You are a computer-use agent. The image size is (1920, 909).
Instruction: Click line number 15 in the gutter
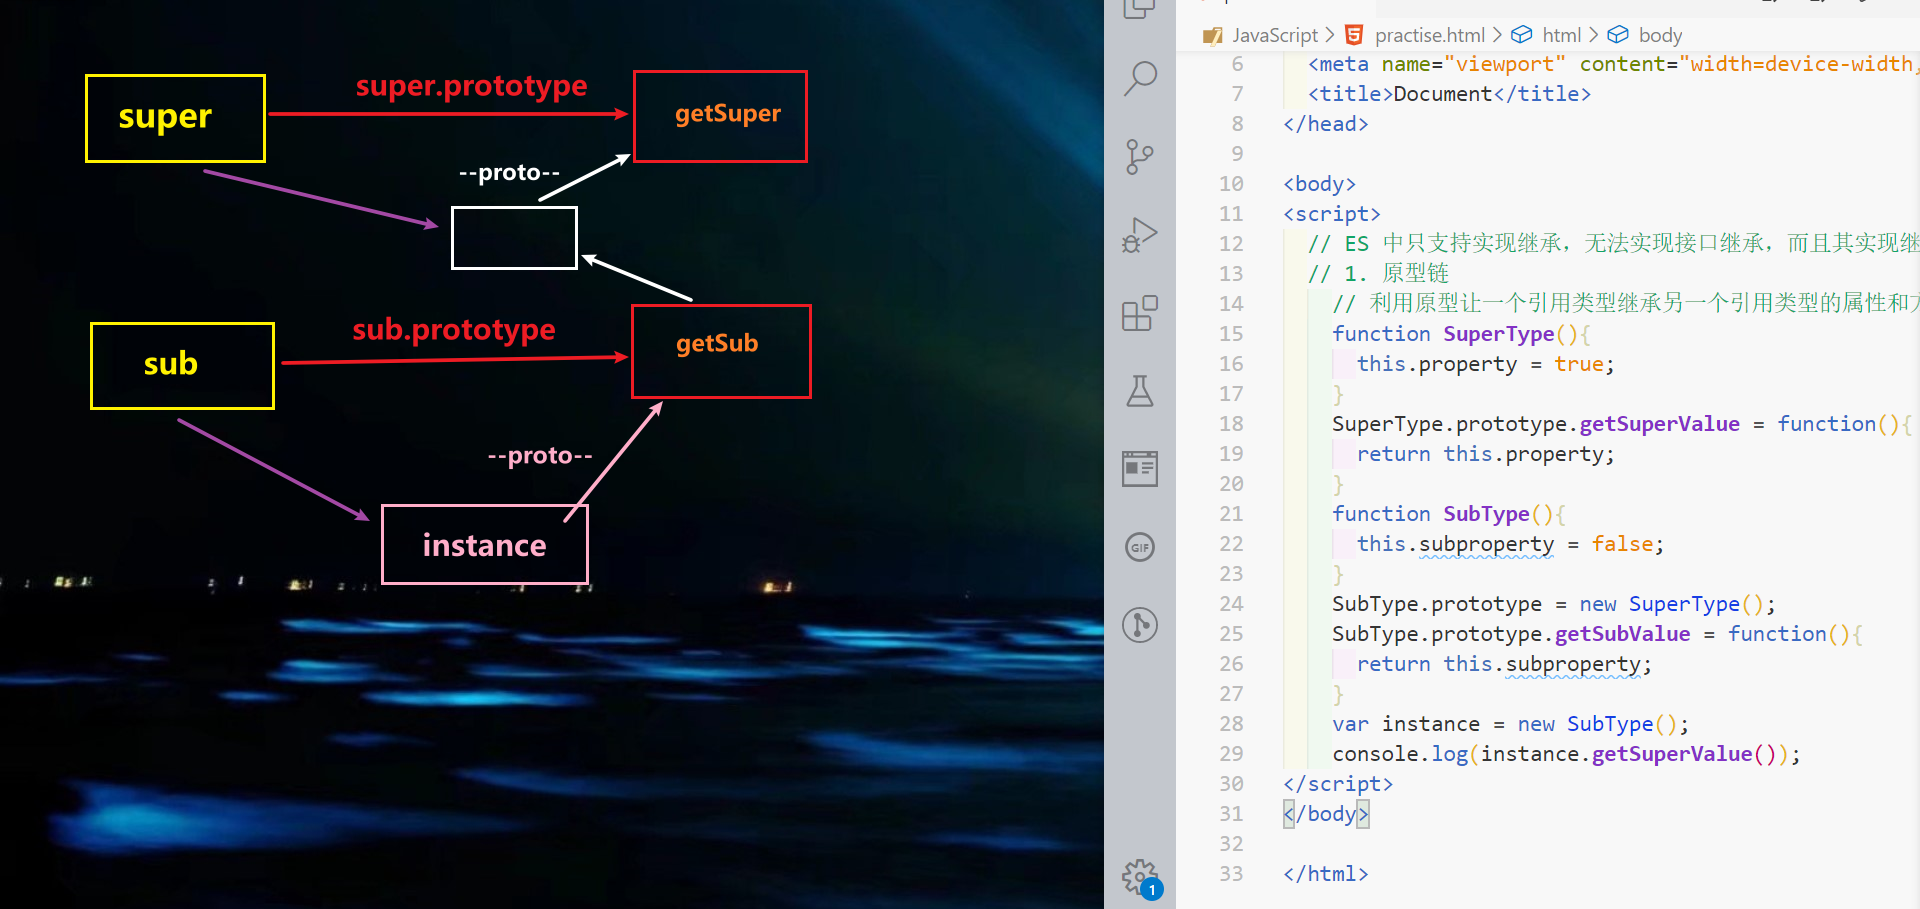[1231, 334]
